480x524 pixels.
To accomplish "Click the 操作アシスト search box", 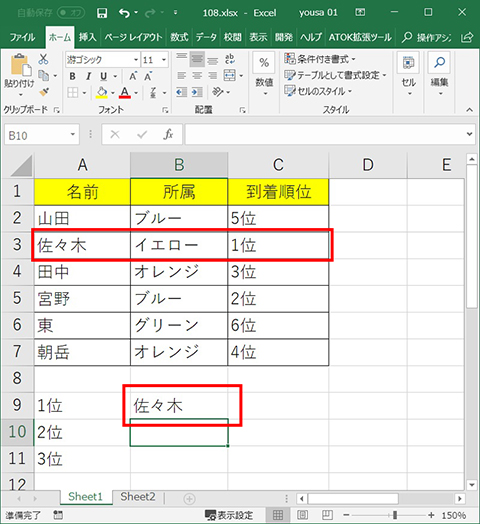I will 427,37.
